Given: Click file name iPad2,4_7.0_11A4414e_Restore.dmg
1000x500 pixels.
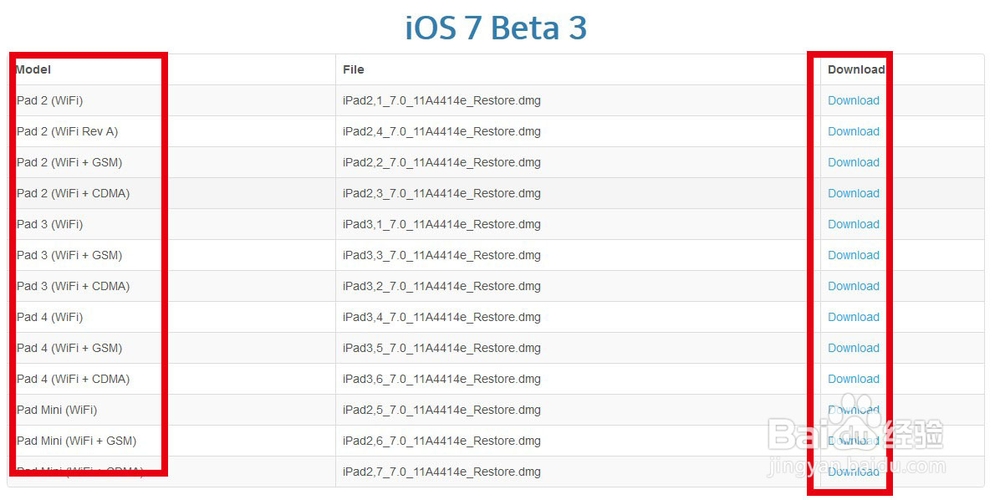Looking at the screenshot, I should coord(441,131).
